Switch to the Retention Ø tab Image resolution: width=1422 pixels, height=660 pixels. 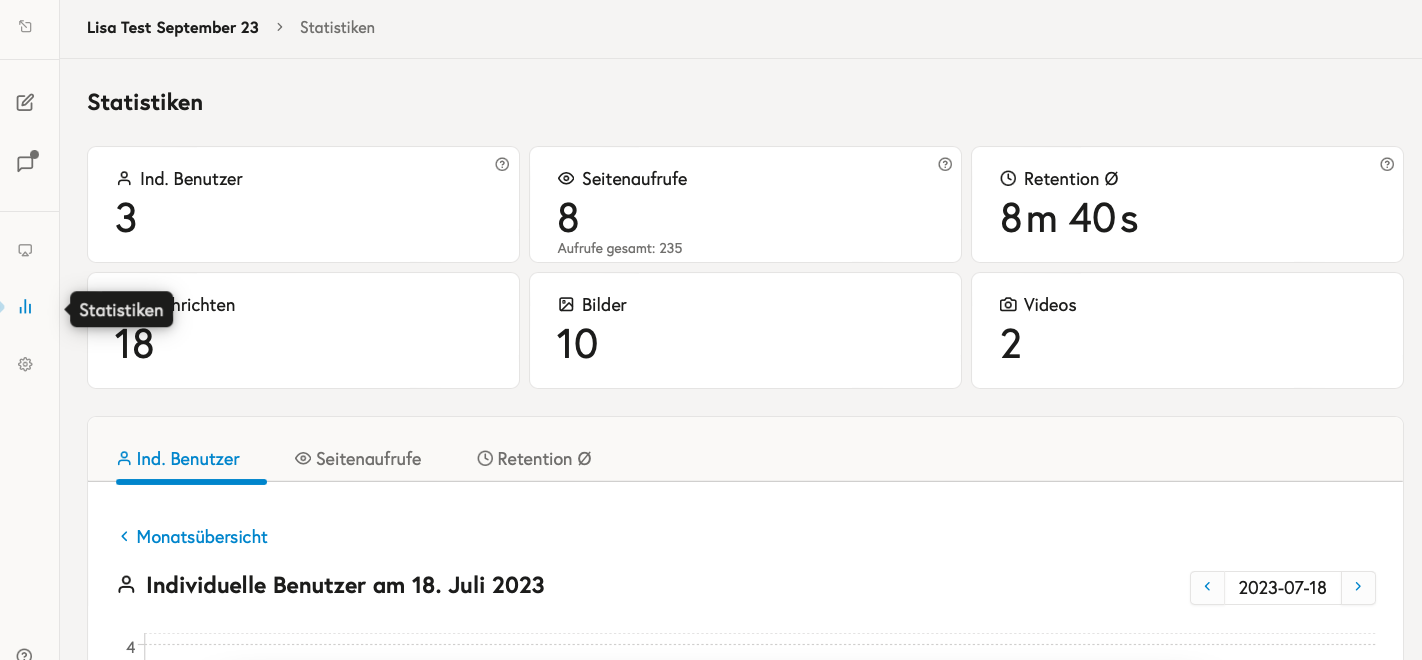pos(534,459)
